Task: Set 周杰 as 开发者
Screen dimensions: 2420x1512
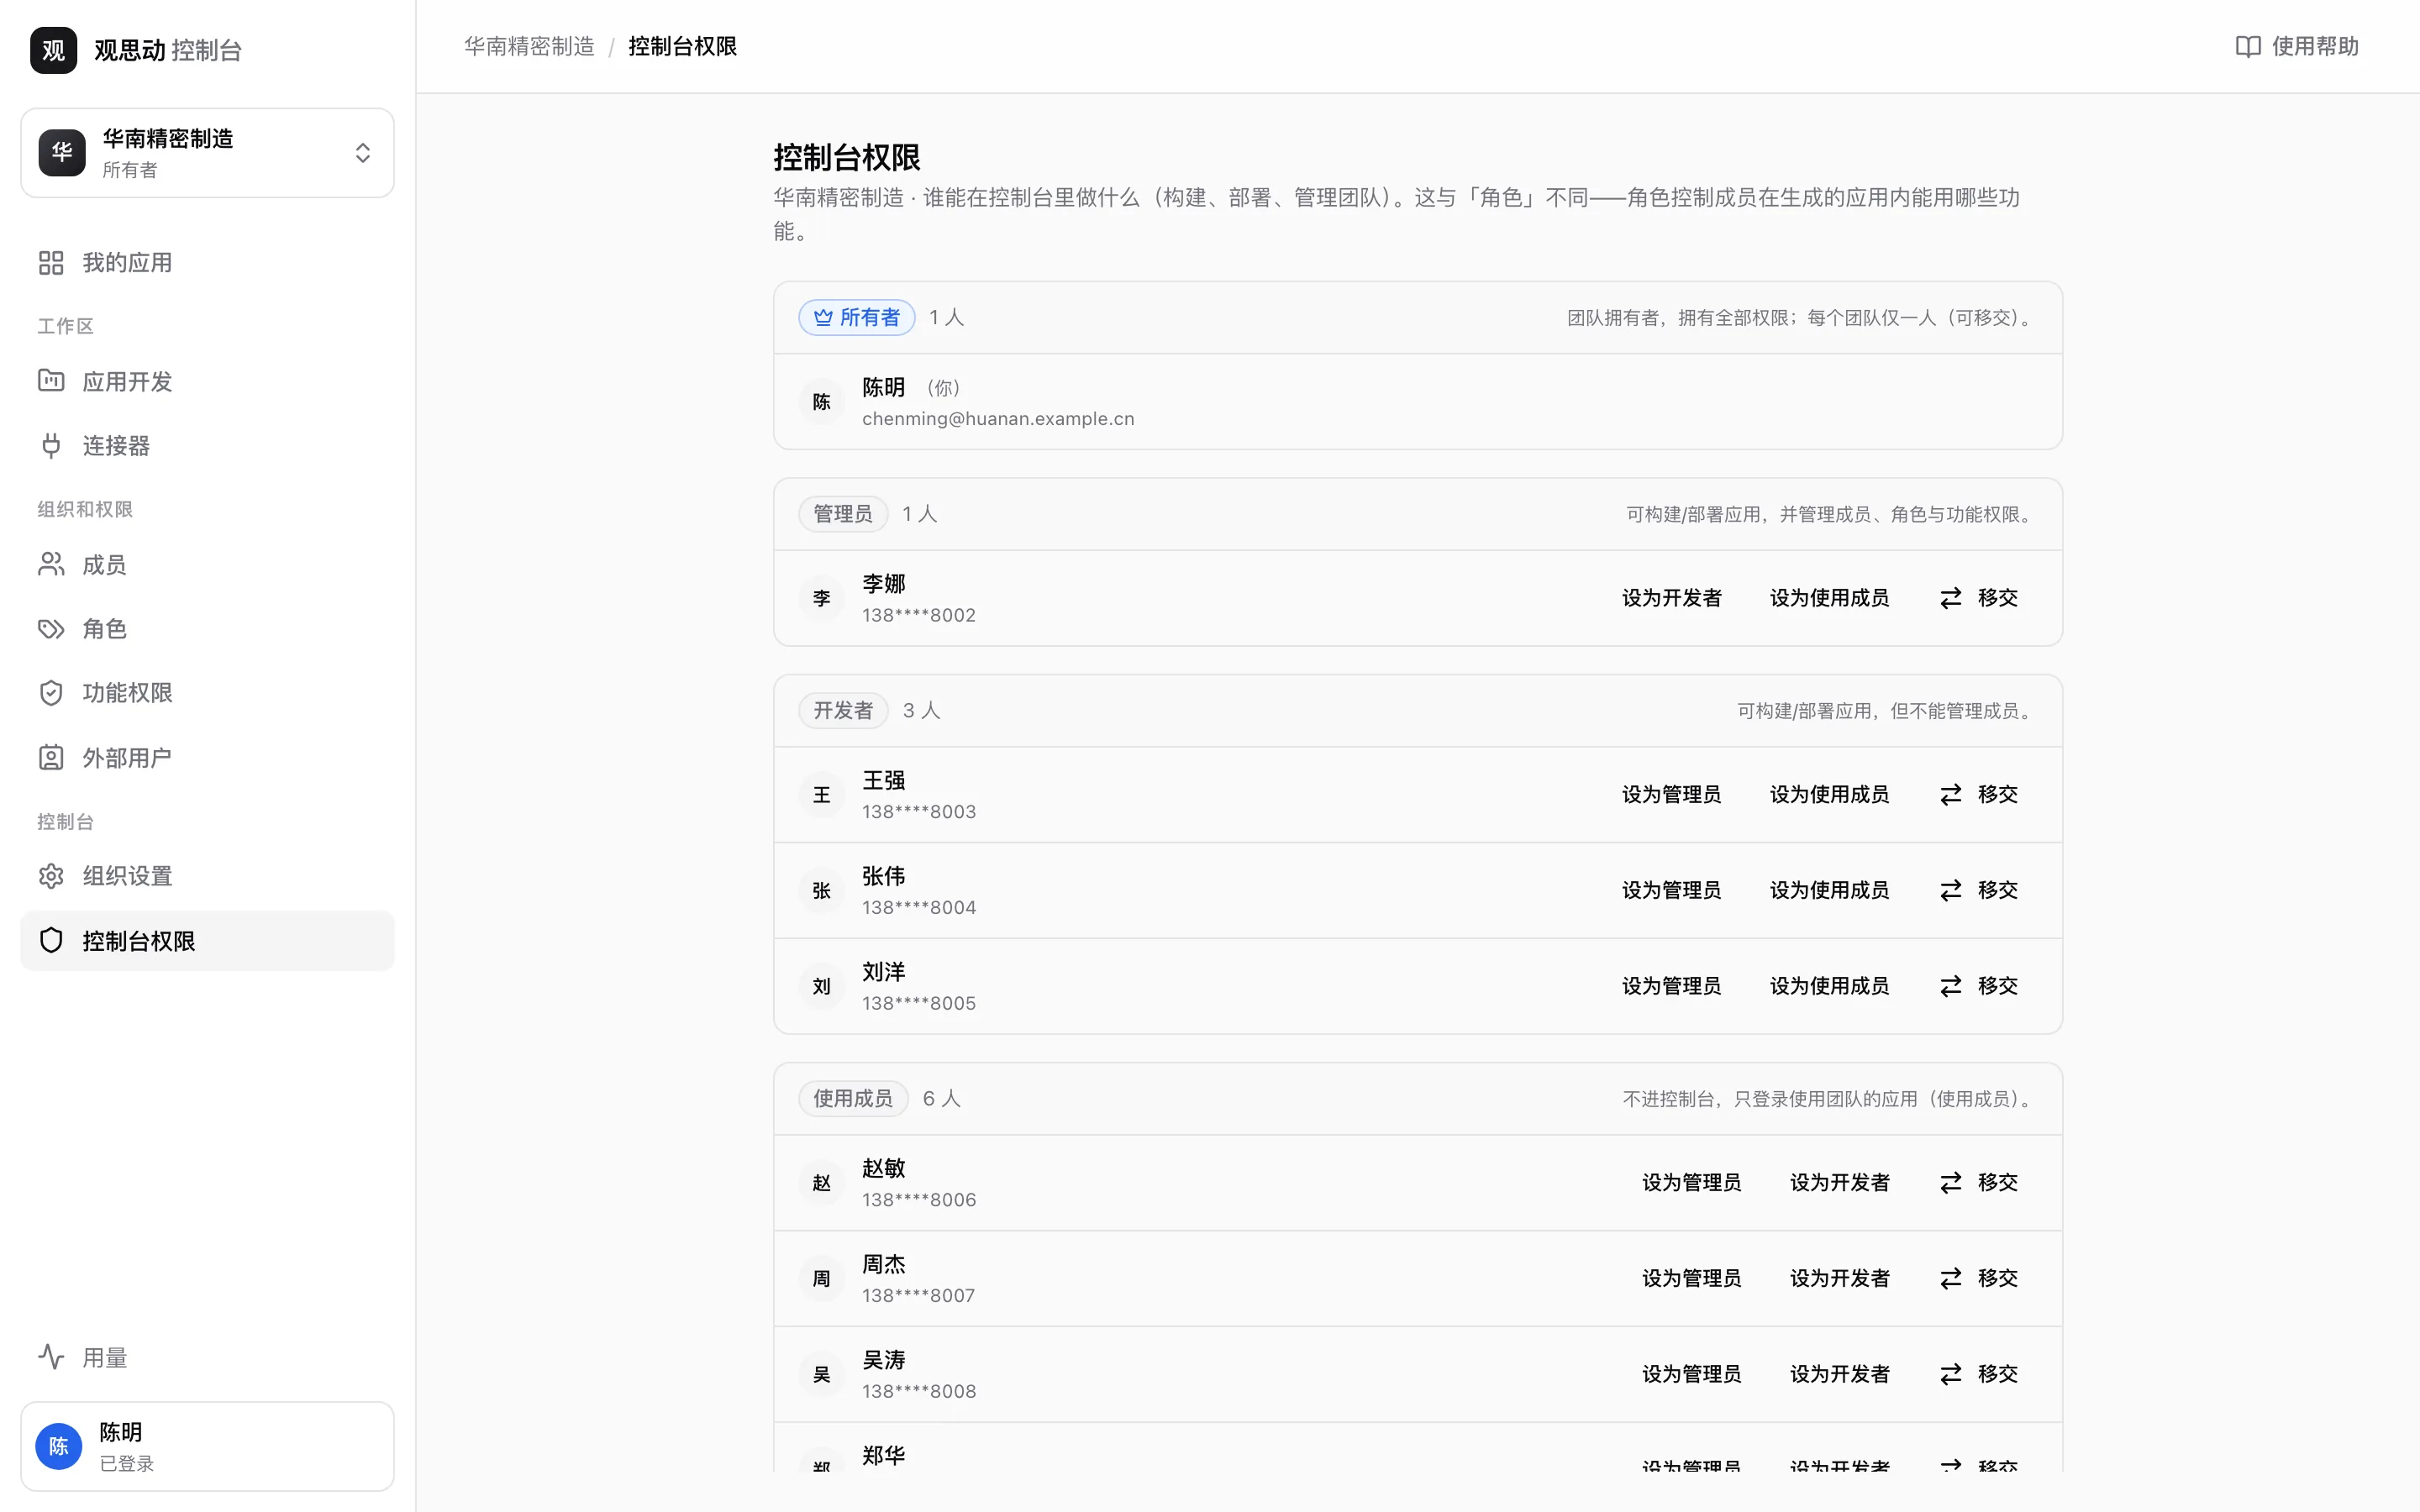Action: point(1839,1279)
